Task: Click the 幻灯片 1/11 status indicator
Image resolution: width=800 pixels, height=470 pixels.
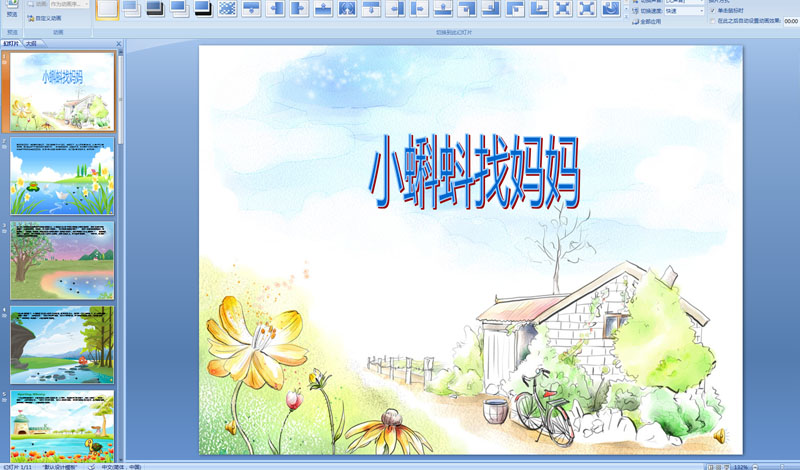Action: pos(17,467)
